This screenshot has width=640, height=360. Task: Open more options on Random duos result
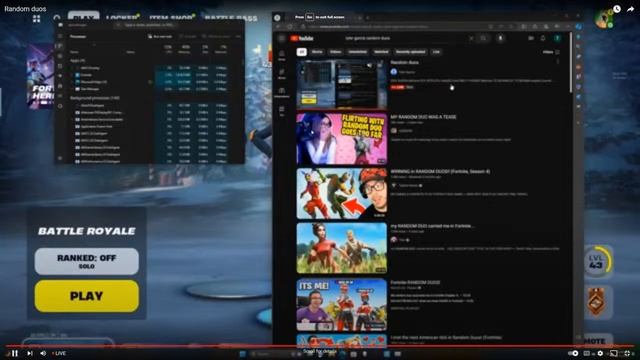tap(558, 62)
